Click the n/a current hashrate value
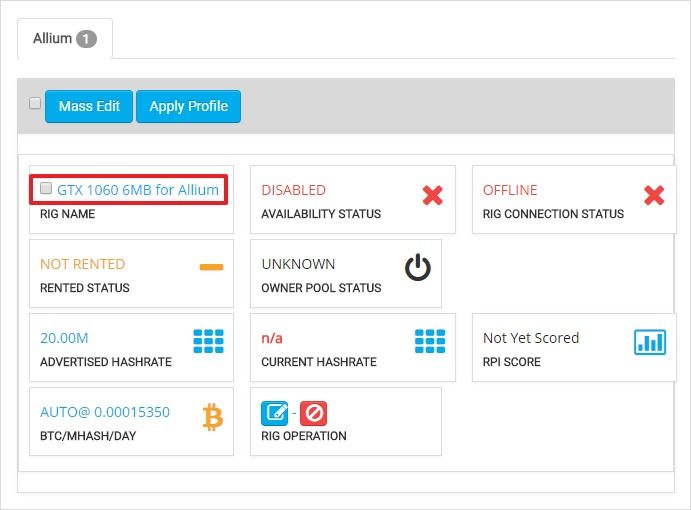This screenshot has width=691, height=510. click(x=272, y=338)
